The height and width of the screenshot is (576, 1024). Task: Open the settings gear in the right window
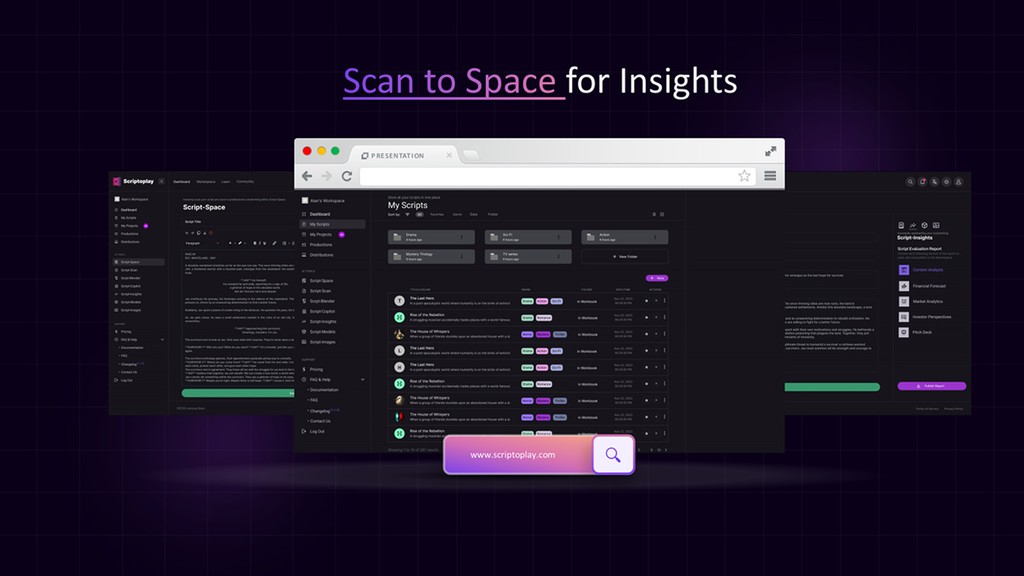[946, 182]
